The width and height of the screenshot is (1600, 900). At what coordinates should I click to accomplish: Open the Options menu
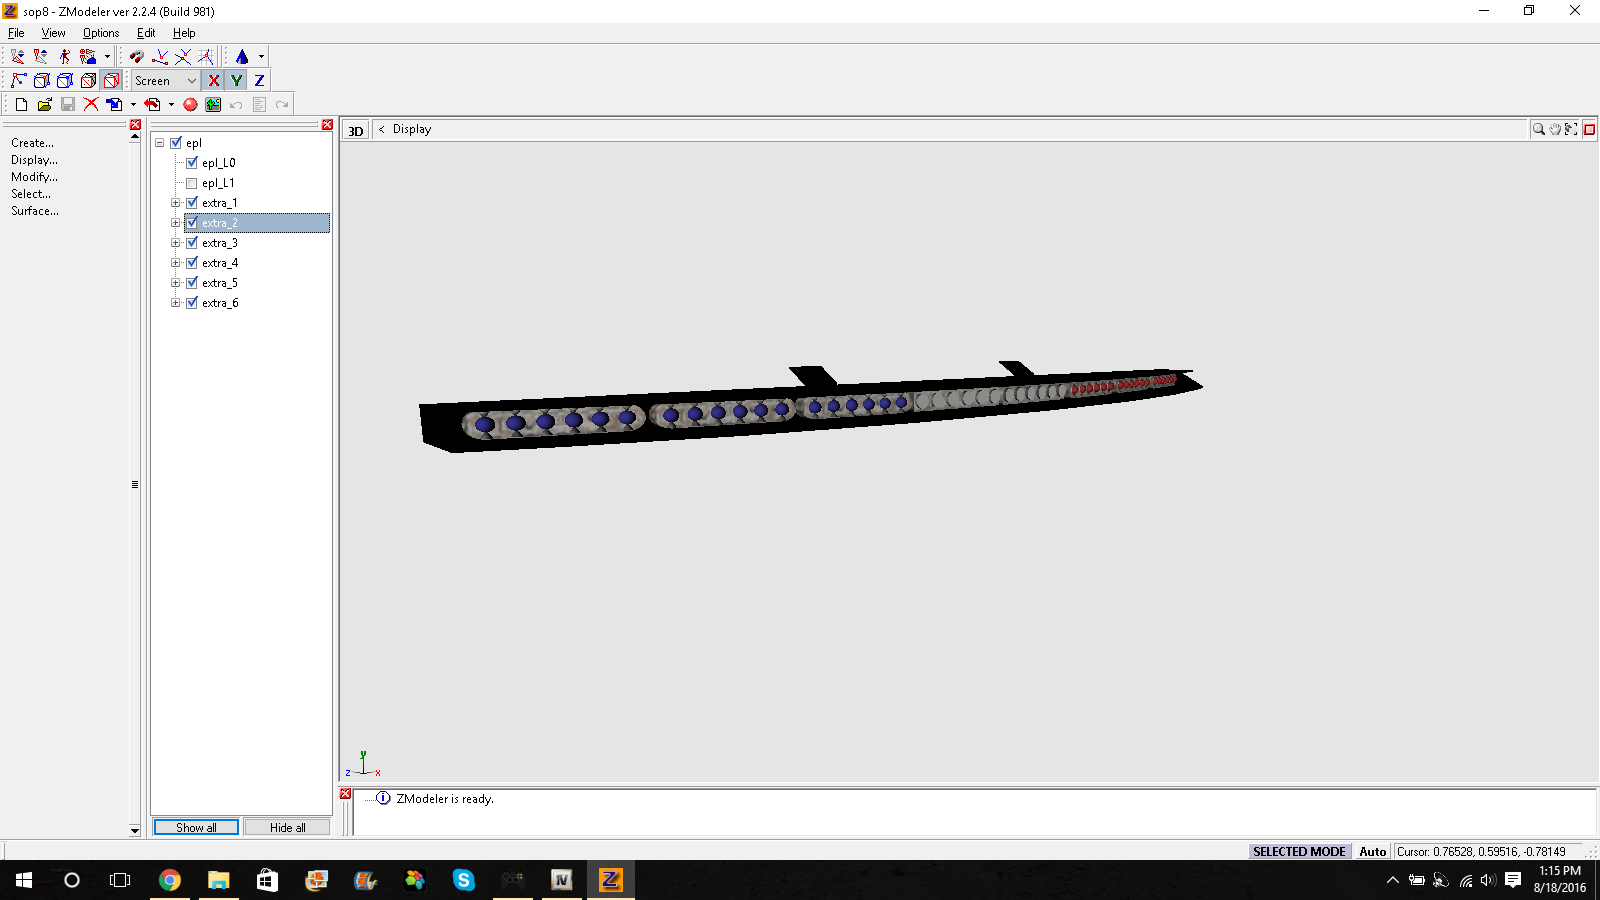(100, 33)
